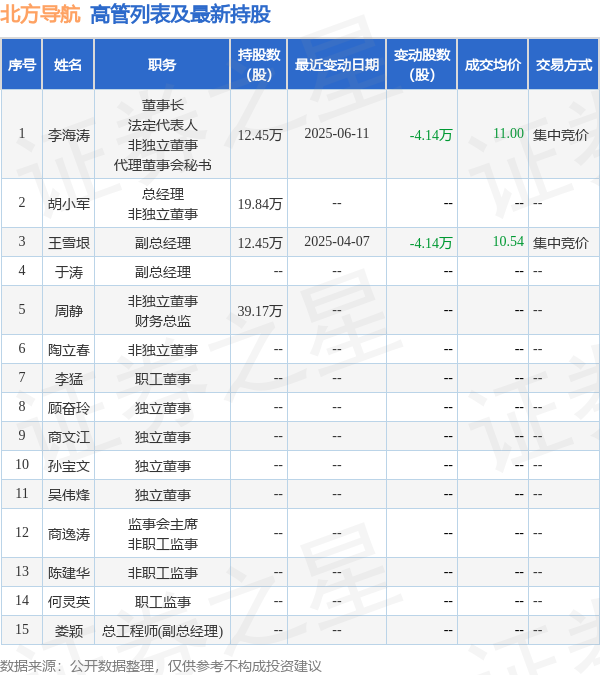600x675 pixels.
Task: Click 12.45万 in 李海涛's row
Action: click(260, 135)
